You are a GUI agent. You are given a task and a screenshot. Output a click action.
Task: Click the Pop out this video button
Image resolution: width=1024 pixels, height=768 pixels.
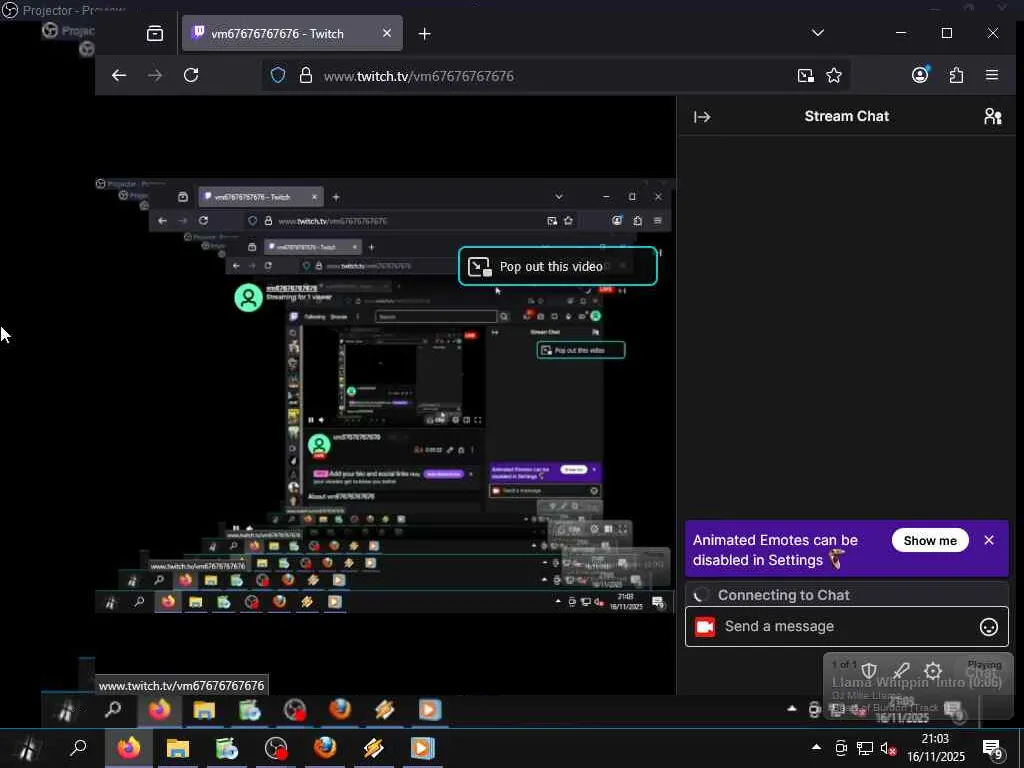pyautogui.click(x=558, y=266)
